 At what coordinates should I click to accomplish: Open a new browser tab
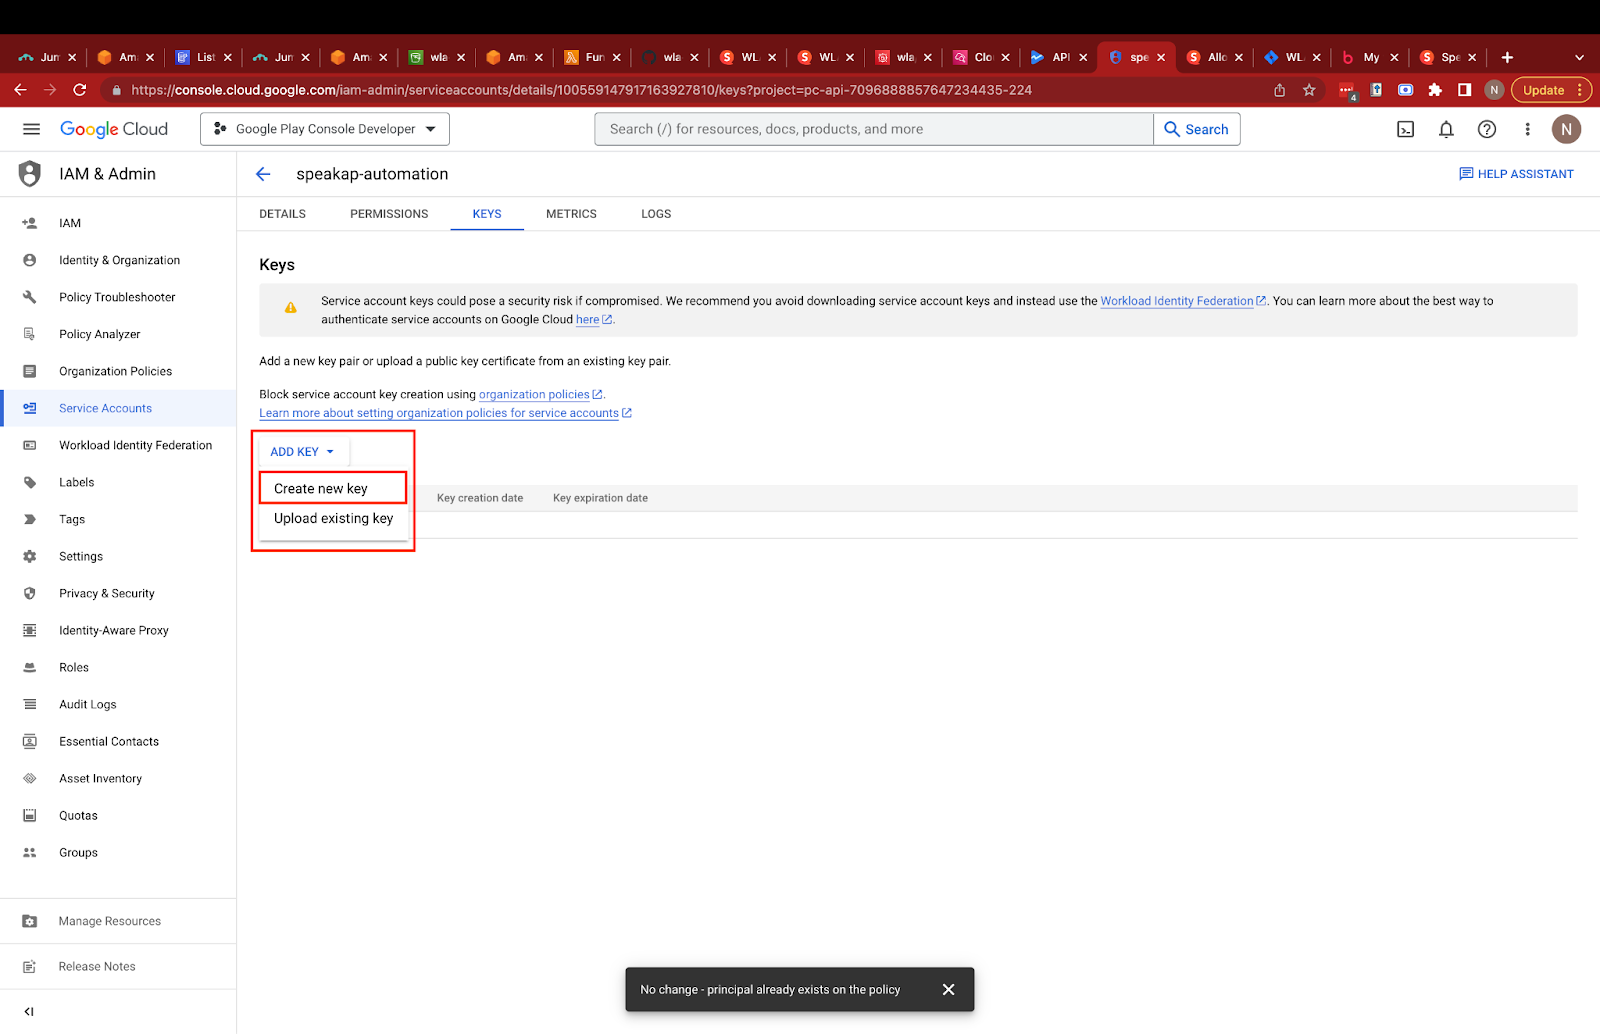[1507, 57]
